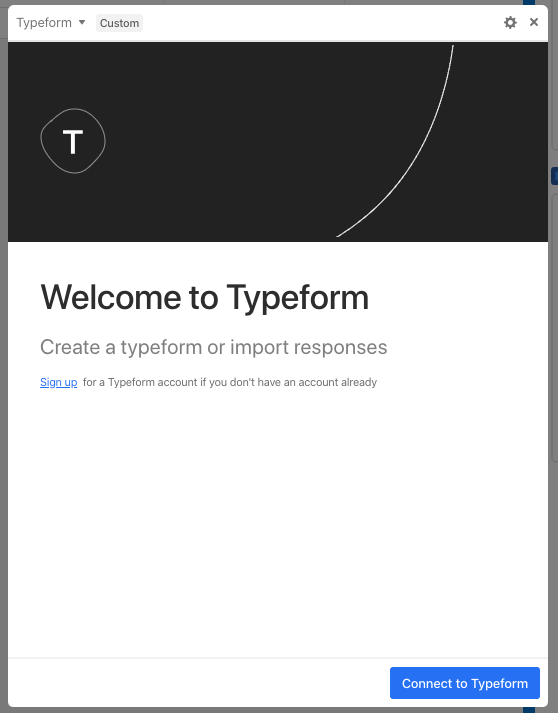Open the settings gear icon
Screen dimensions: 558x713
(510, 23)
